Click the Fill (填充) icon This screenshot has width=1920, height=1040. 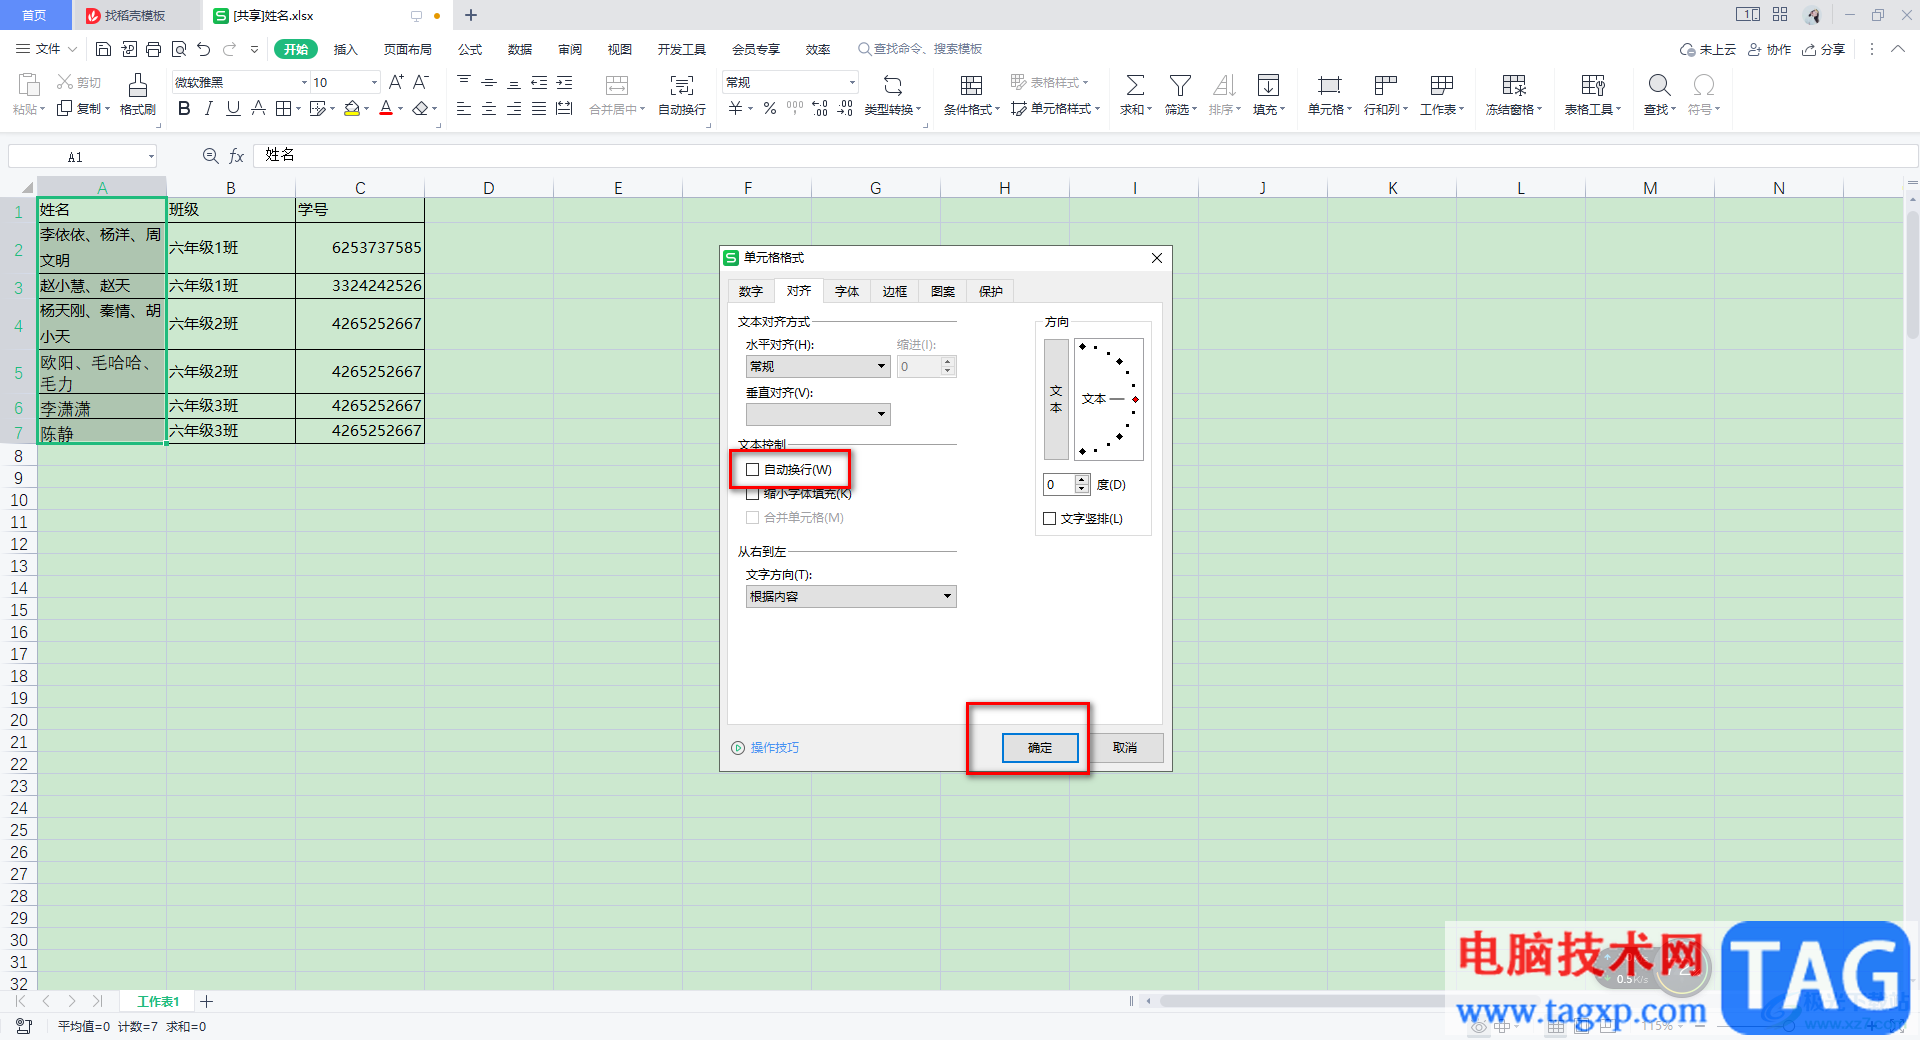[1268, 85]
